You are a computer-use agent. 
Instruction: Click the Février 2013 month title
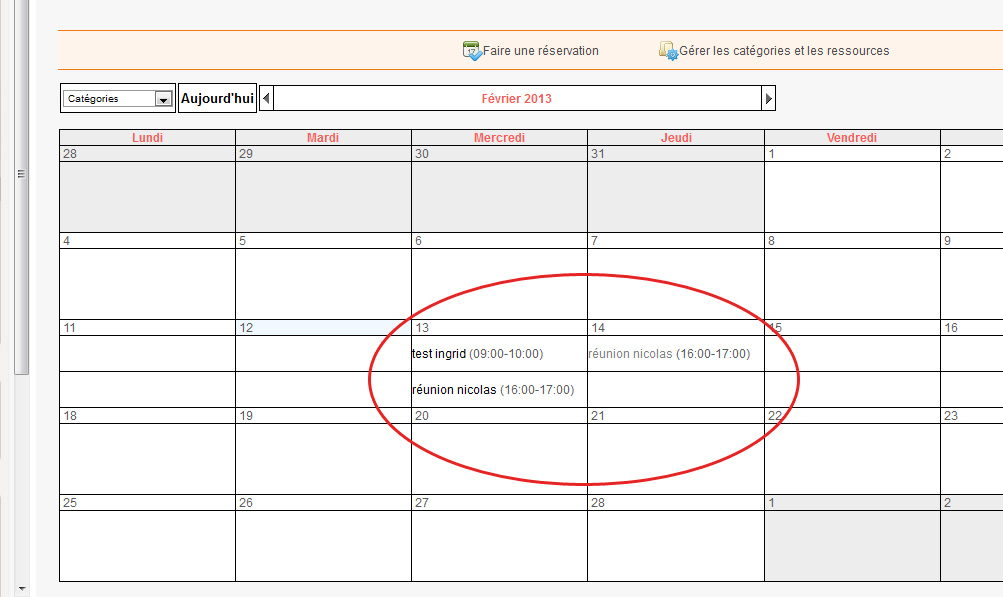[x=516, y=98]
